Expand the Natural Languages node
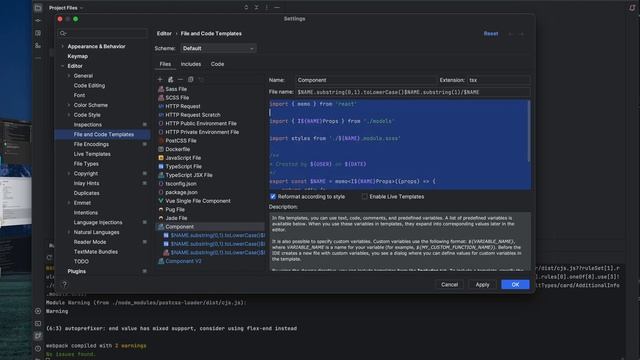Image resolution: width=640 pixels, height=360 pixels. [x=69, y=232]
